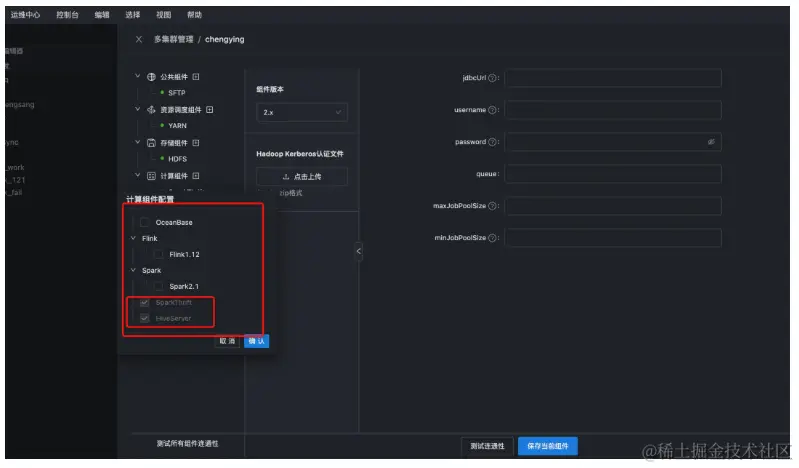The width and height of the screenshot is (799, 468).
Task: Click the 存储组件 storage disk icon
Action: click(151, 143)
